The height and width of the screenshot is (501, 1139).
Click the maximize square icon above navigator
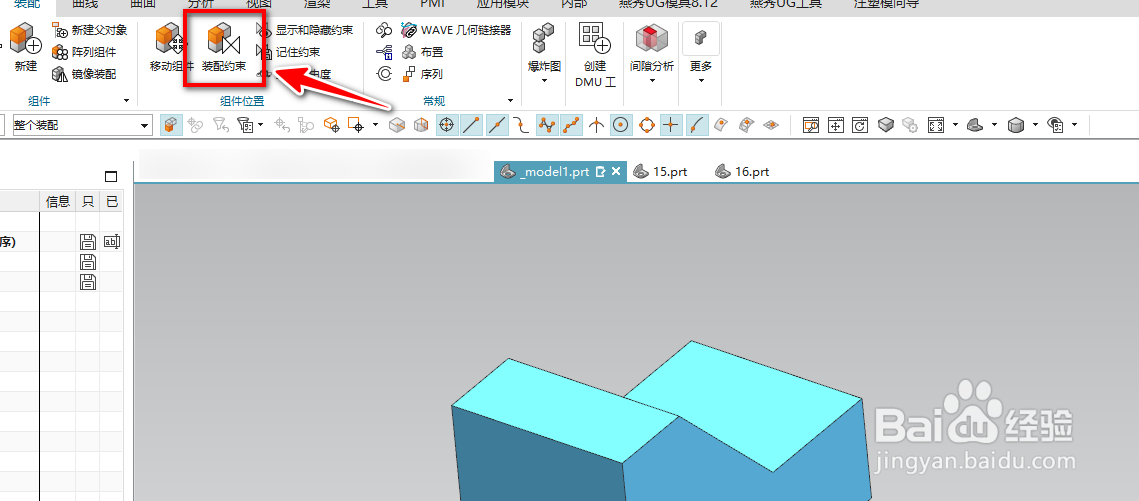pyautogui.click(x=111, y=176)
